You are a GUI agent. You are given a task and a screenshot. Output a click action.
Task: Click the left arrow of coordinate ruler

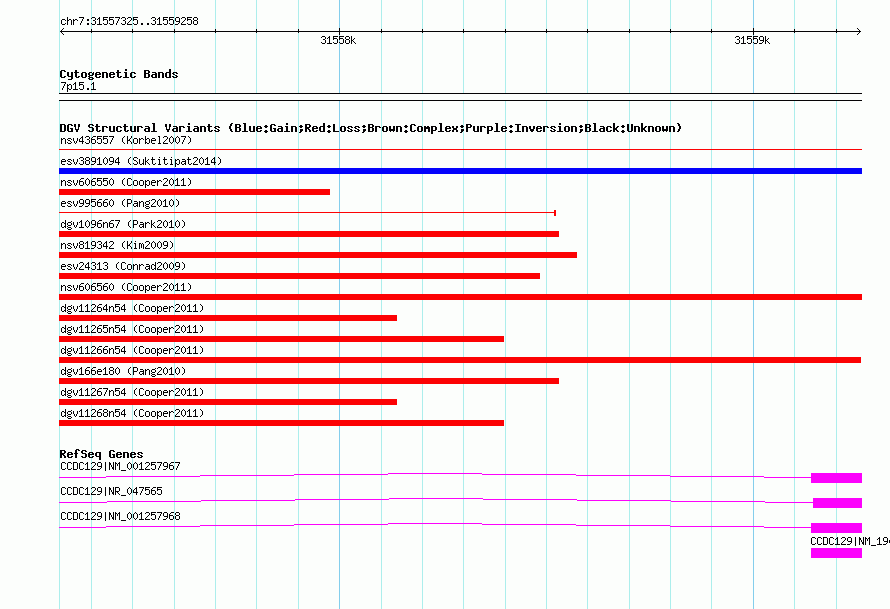(63, 32)
